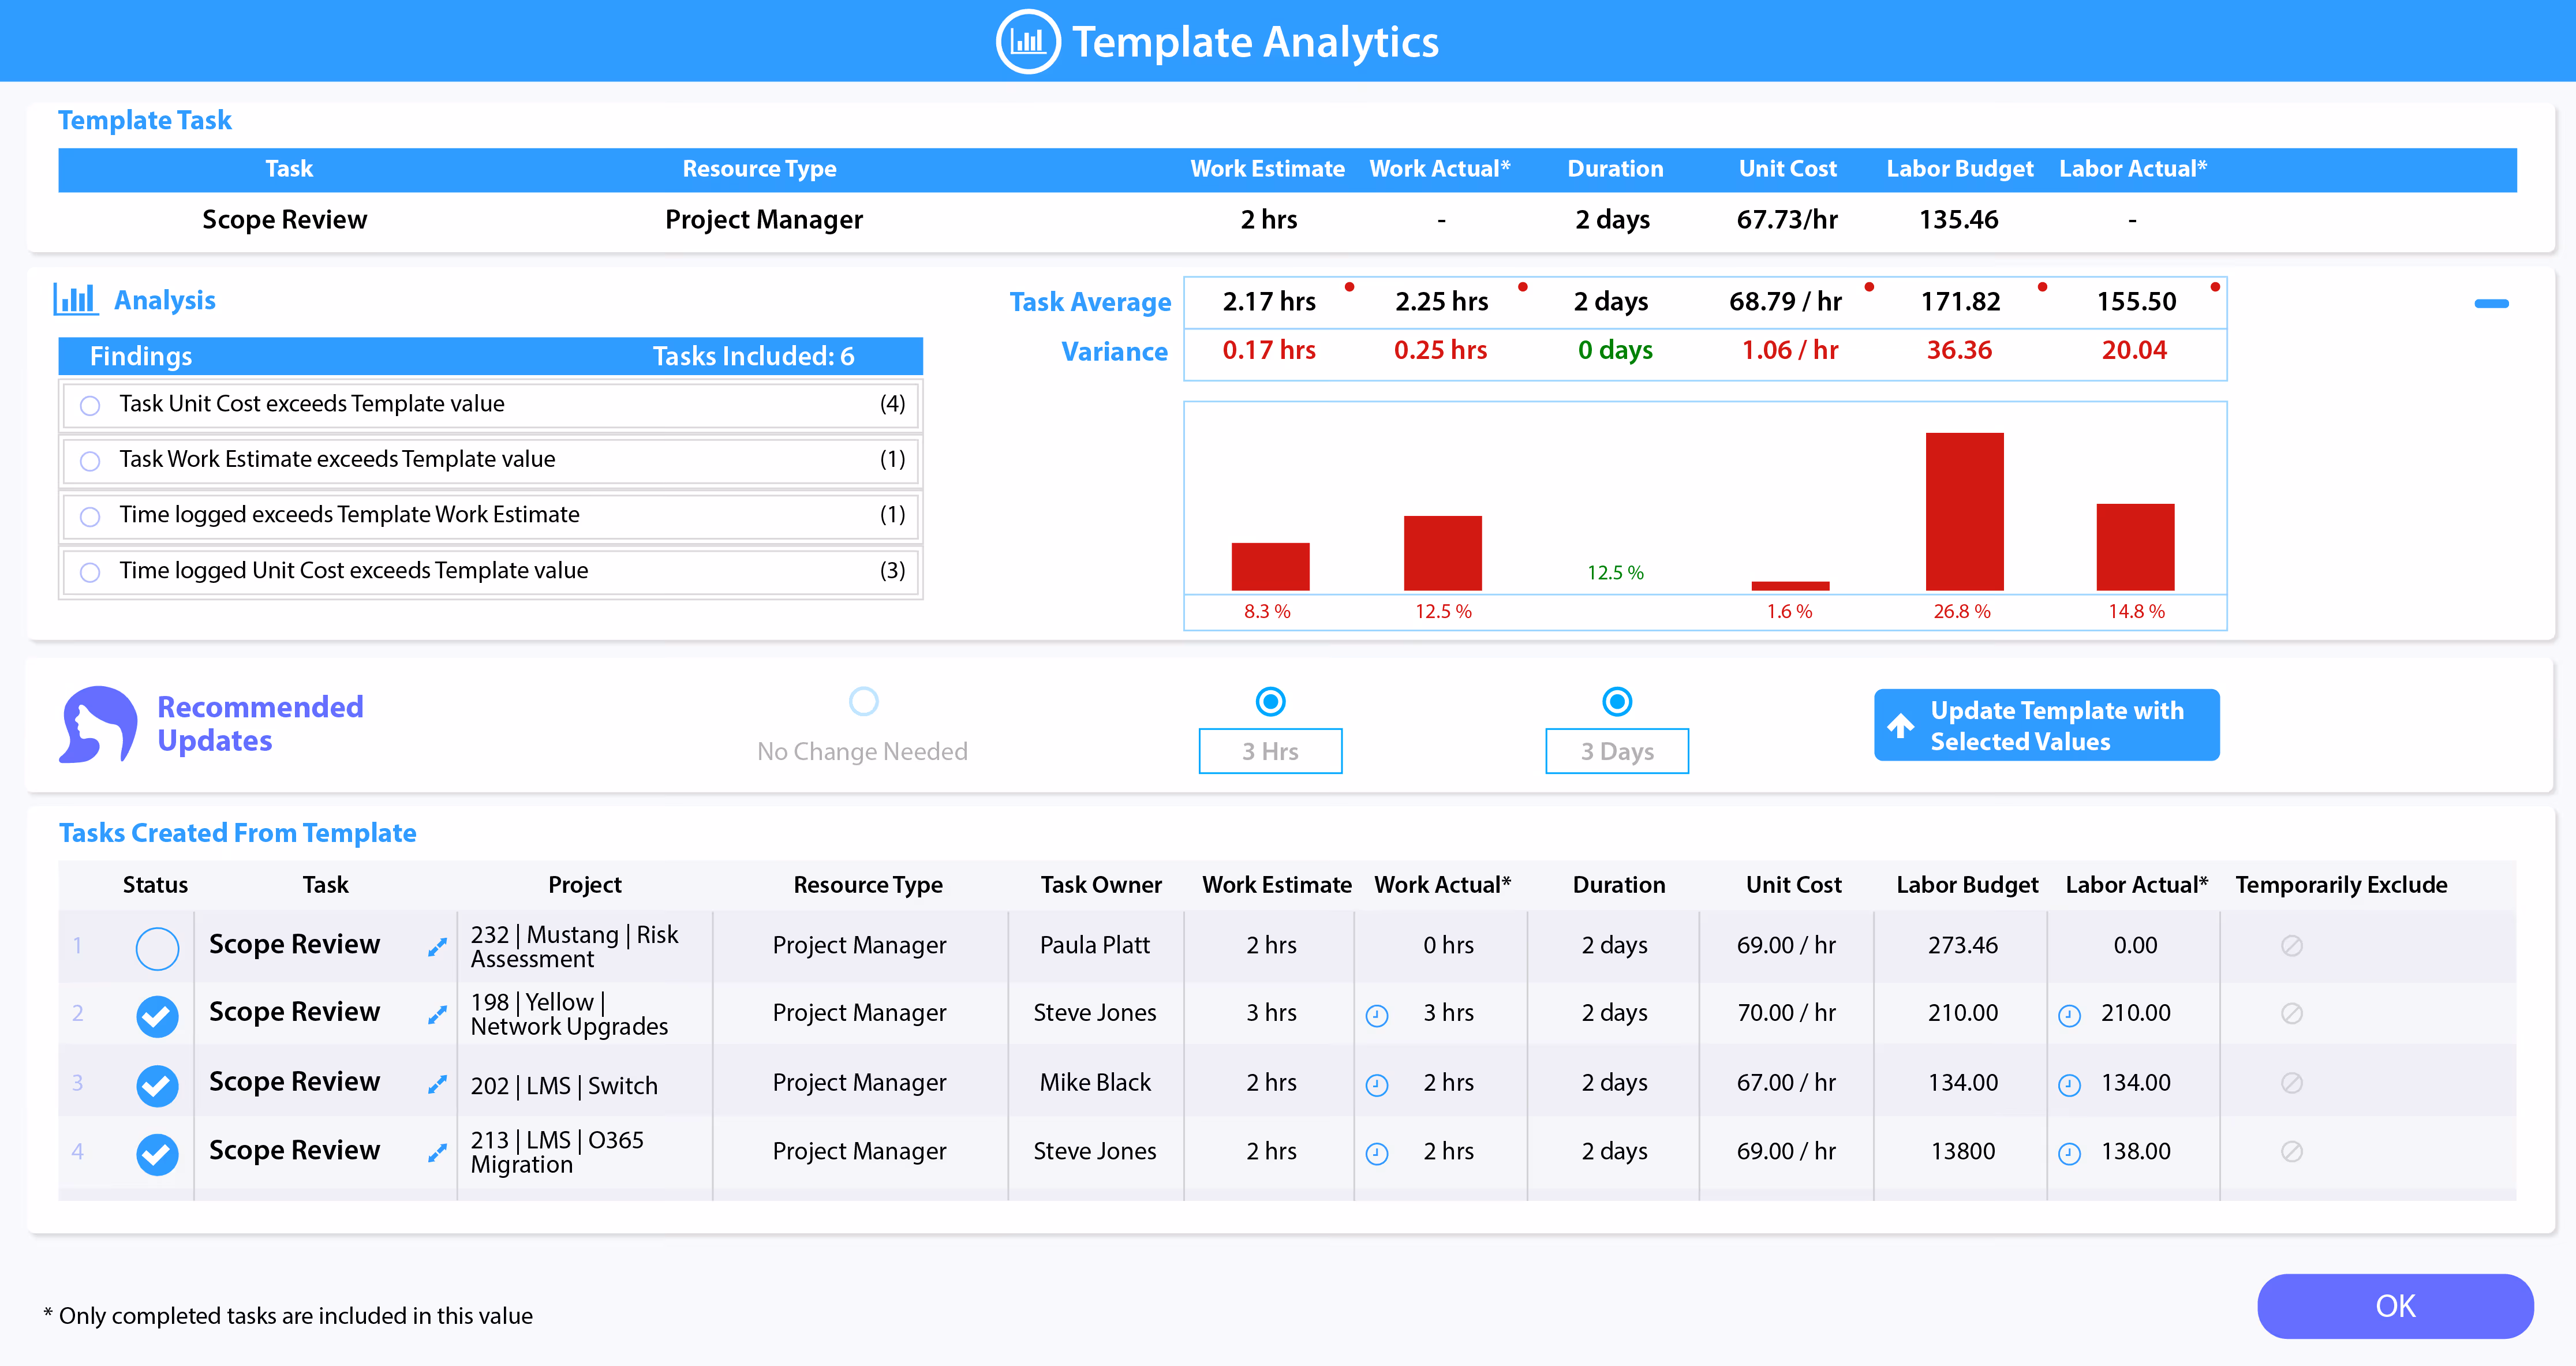
Task: Click the 26.8 % Labor Budget variance bar
Action: coord(1964,511)
